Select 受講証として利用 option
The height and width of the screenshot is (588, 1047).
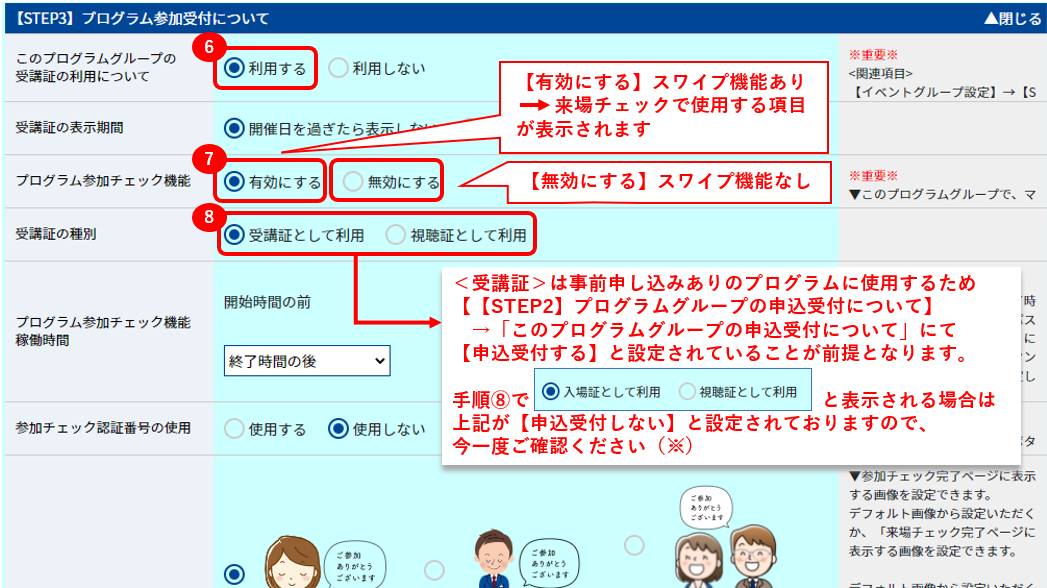coord(234,234)
